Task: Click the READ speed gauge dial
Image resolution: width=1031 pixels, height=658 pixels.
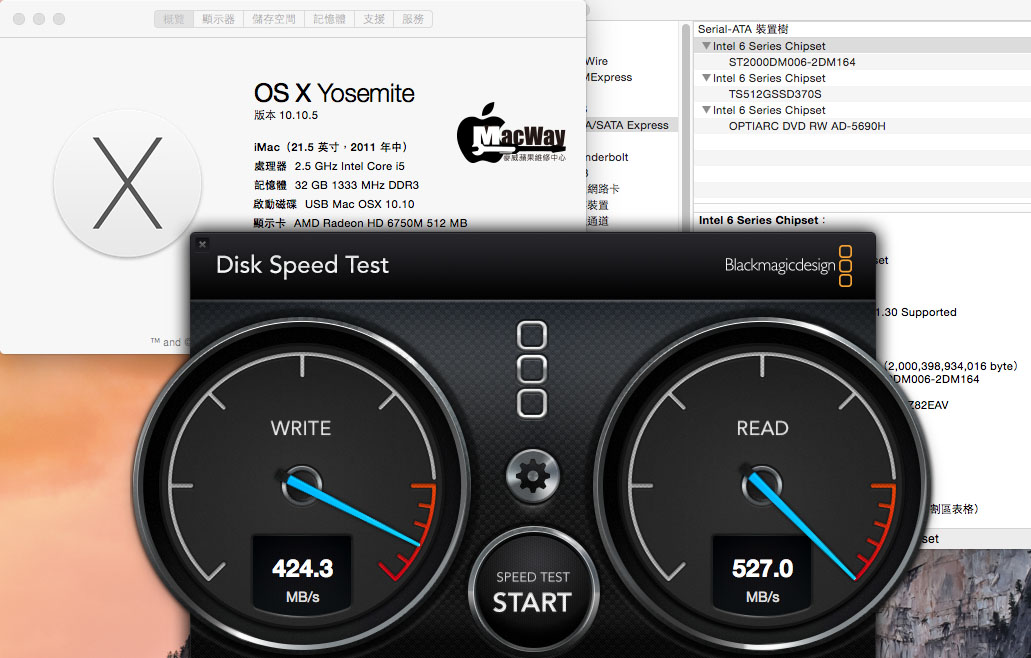Action: (762, 485)
